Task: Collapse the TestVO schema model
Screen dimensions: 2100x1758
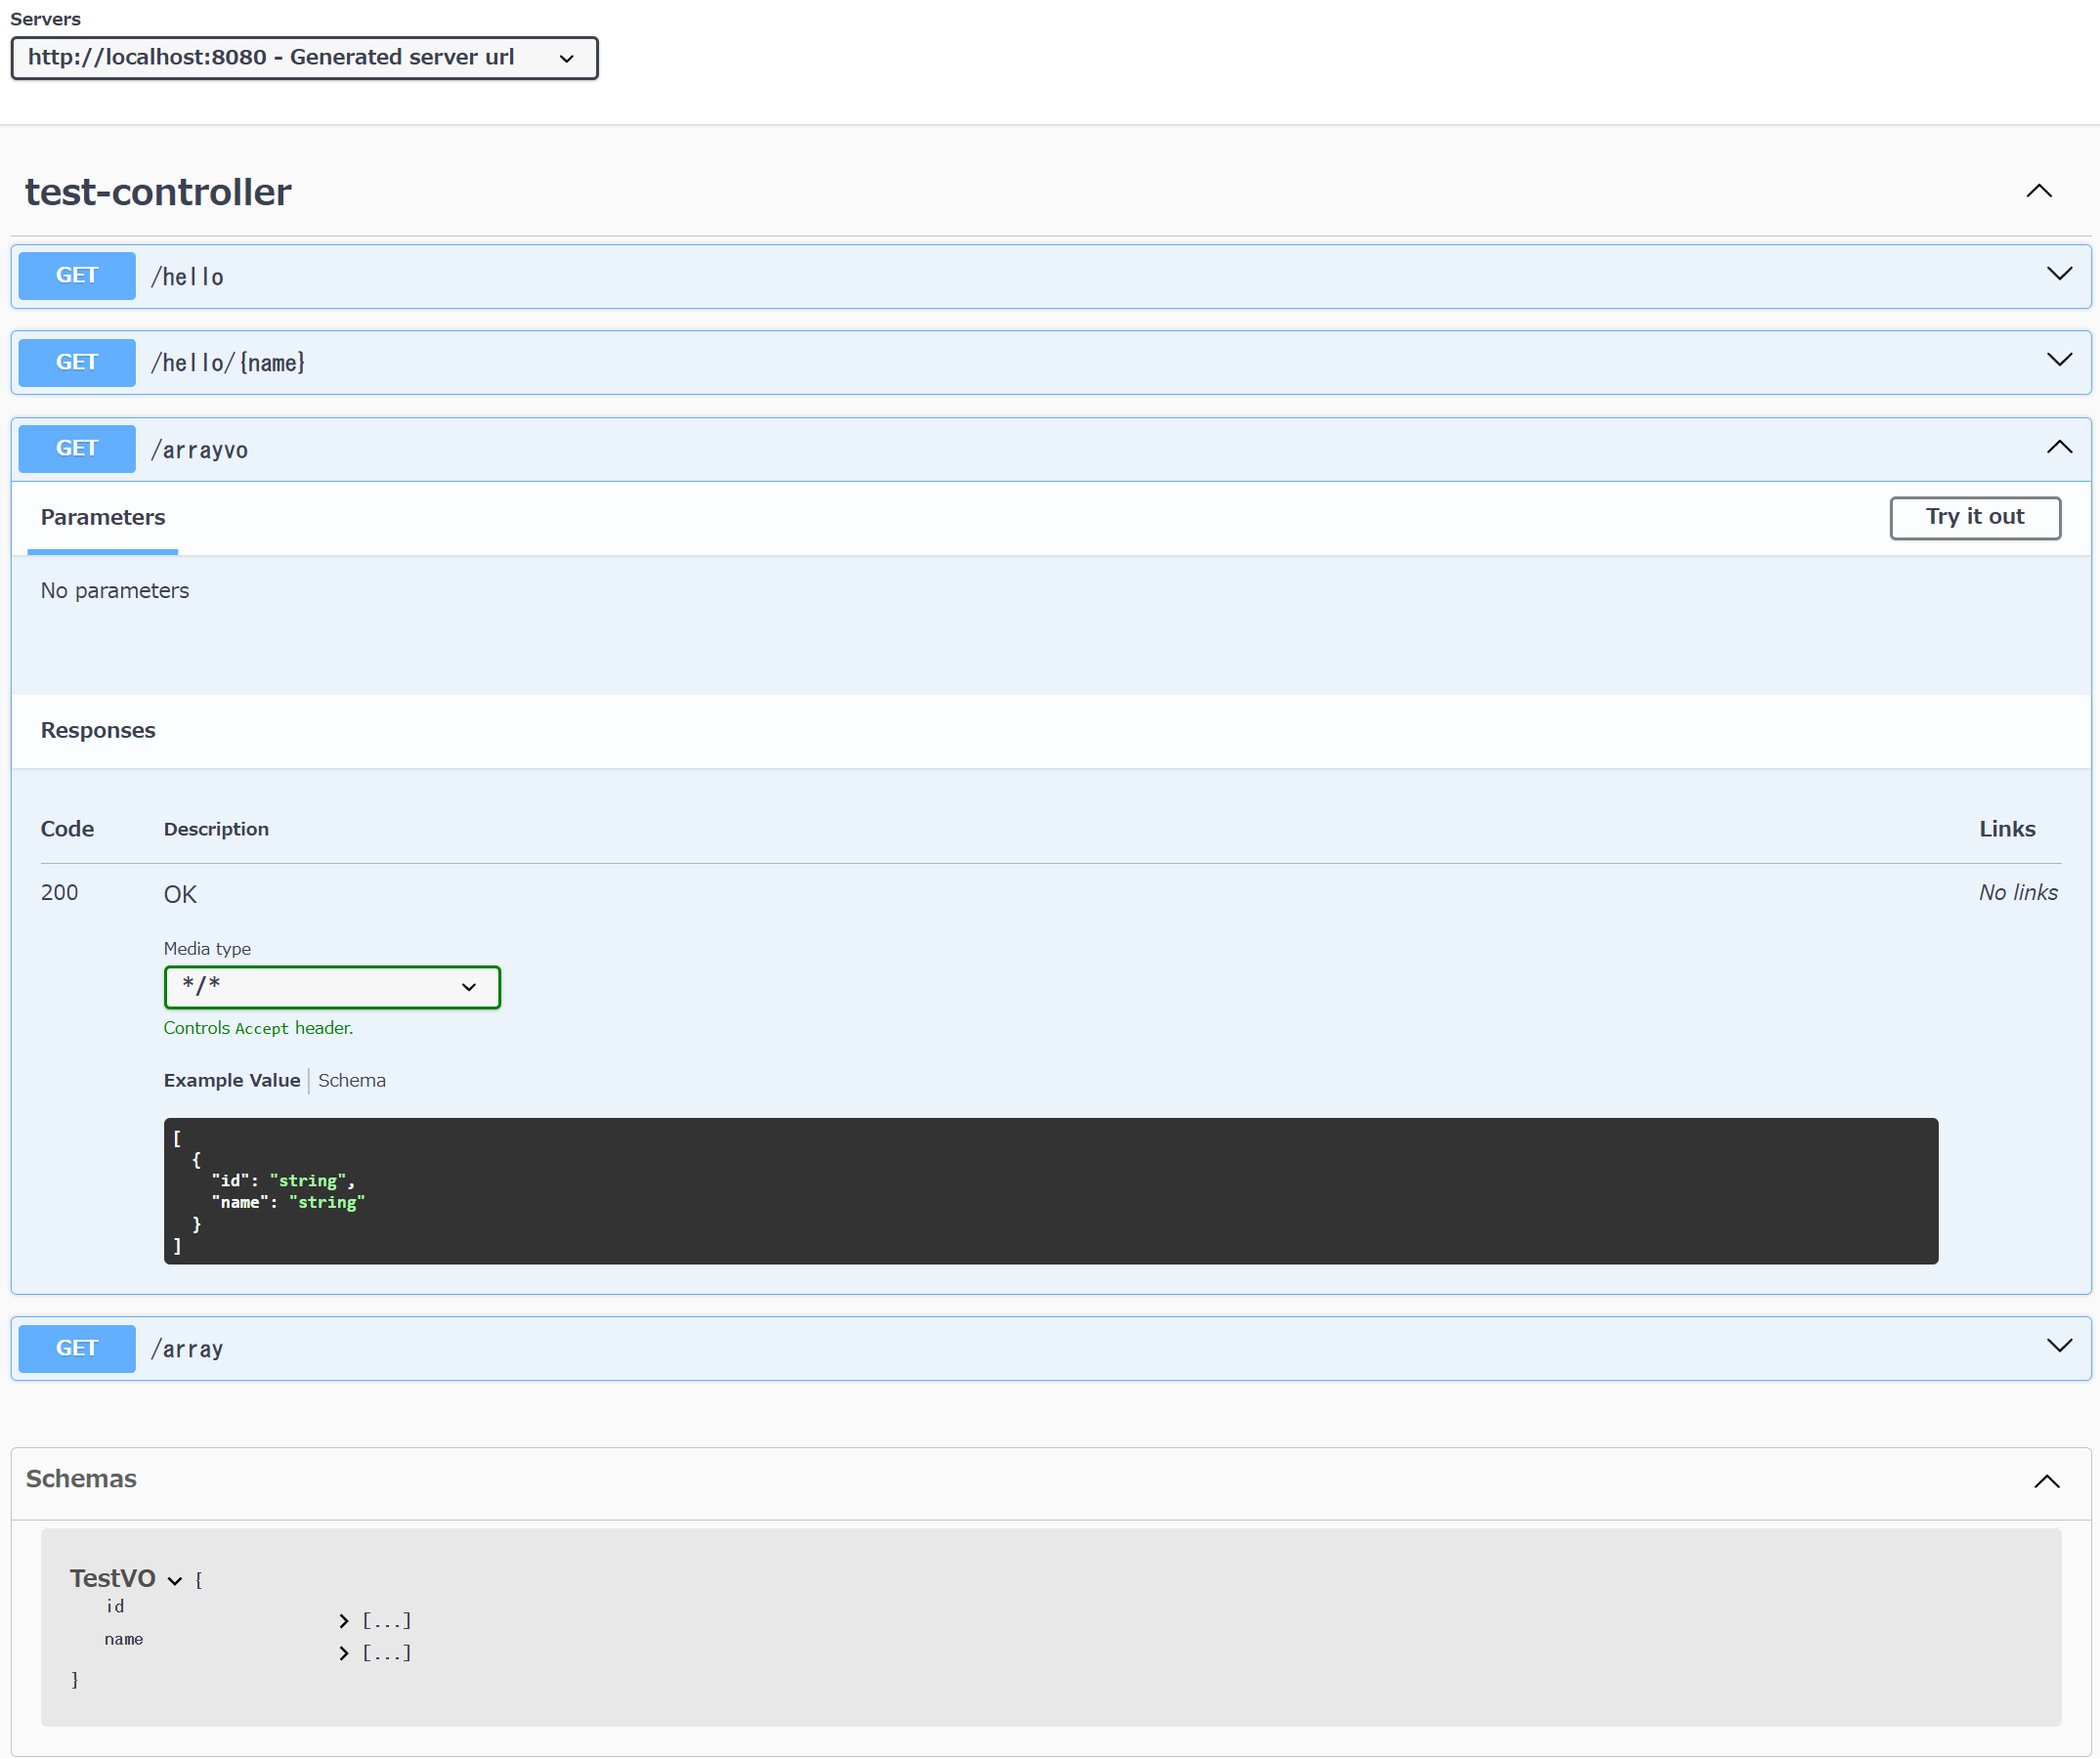Action: point(174,1580)
